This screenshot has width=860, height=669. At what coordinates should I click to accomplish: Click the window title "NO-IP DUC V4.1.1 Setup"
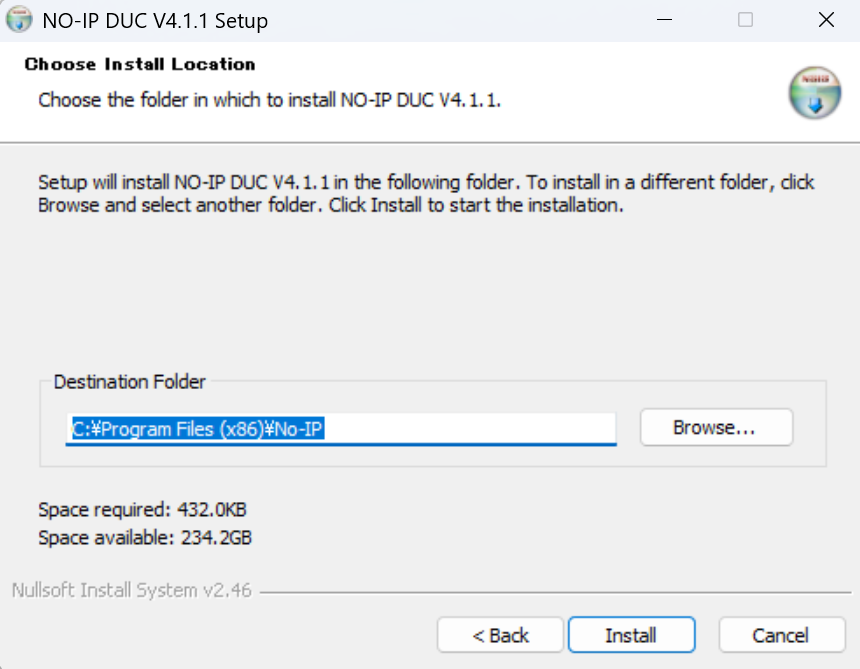(x=155, y=20)
